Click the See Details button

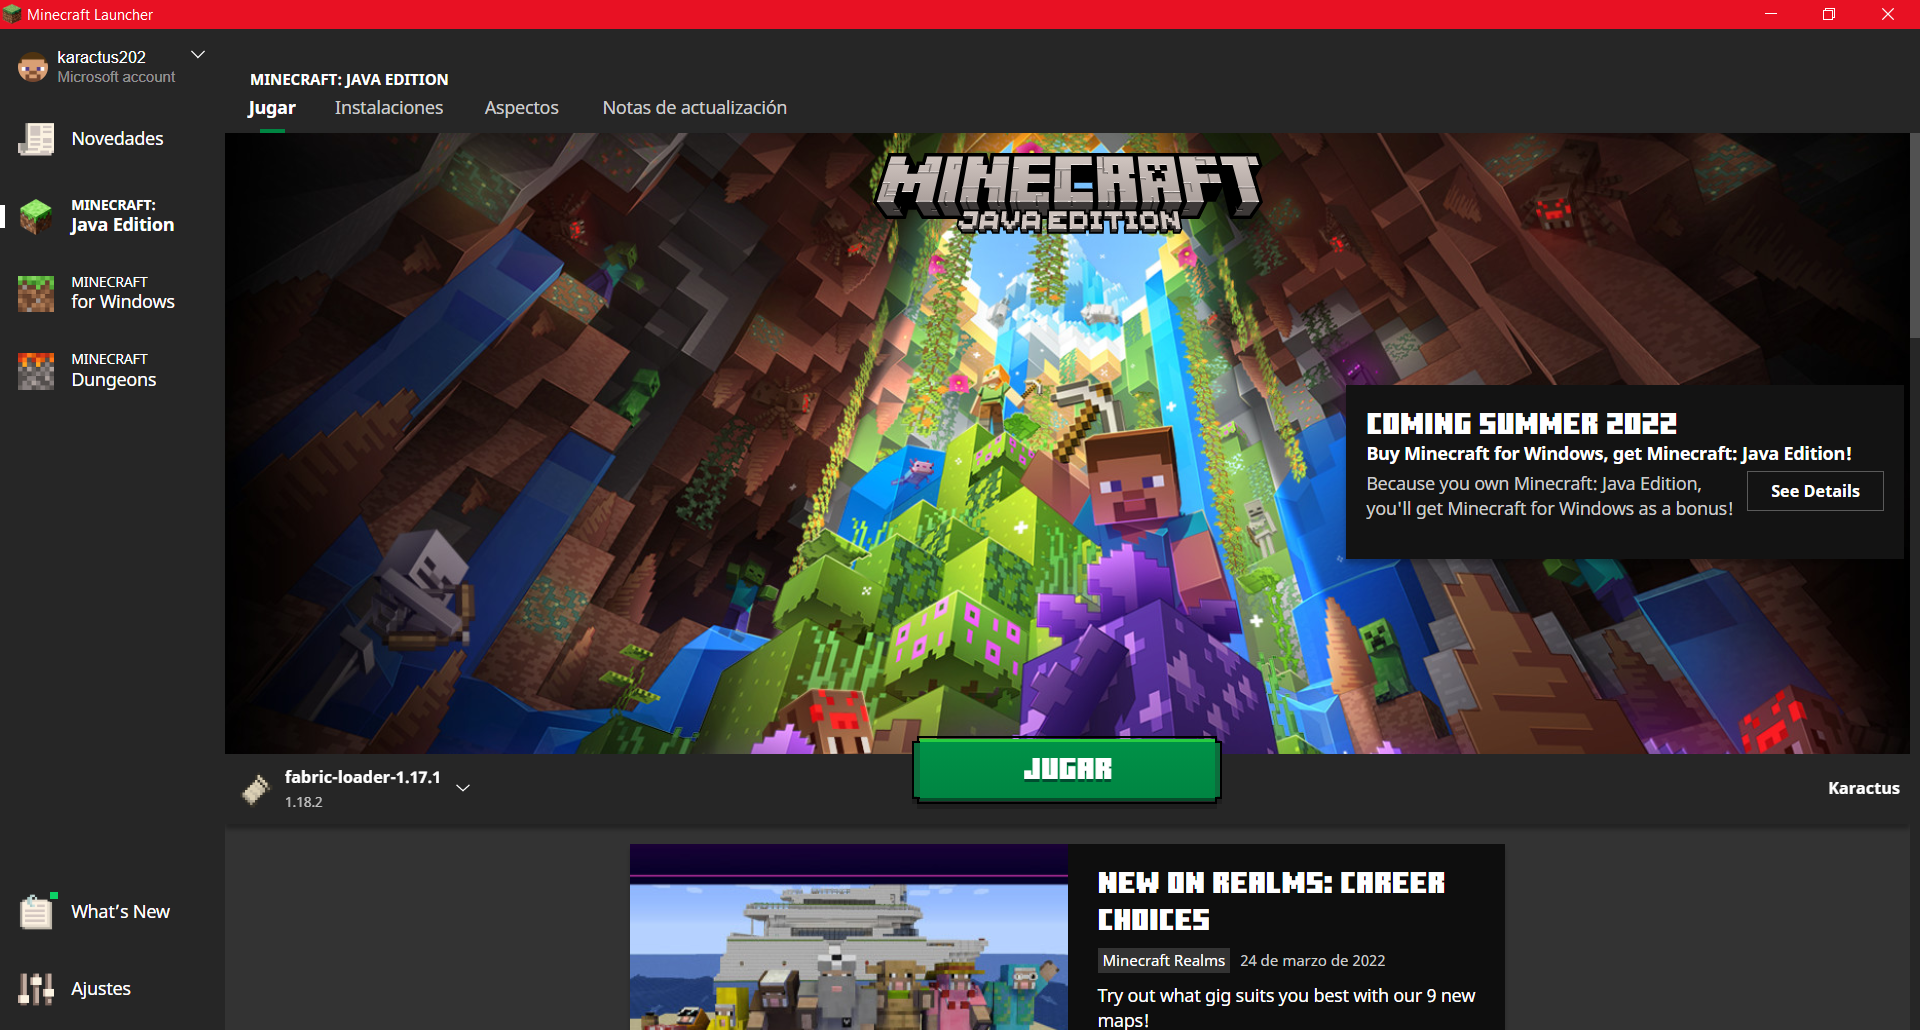tap(1815, 491)
